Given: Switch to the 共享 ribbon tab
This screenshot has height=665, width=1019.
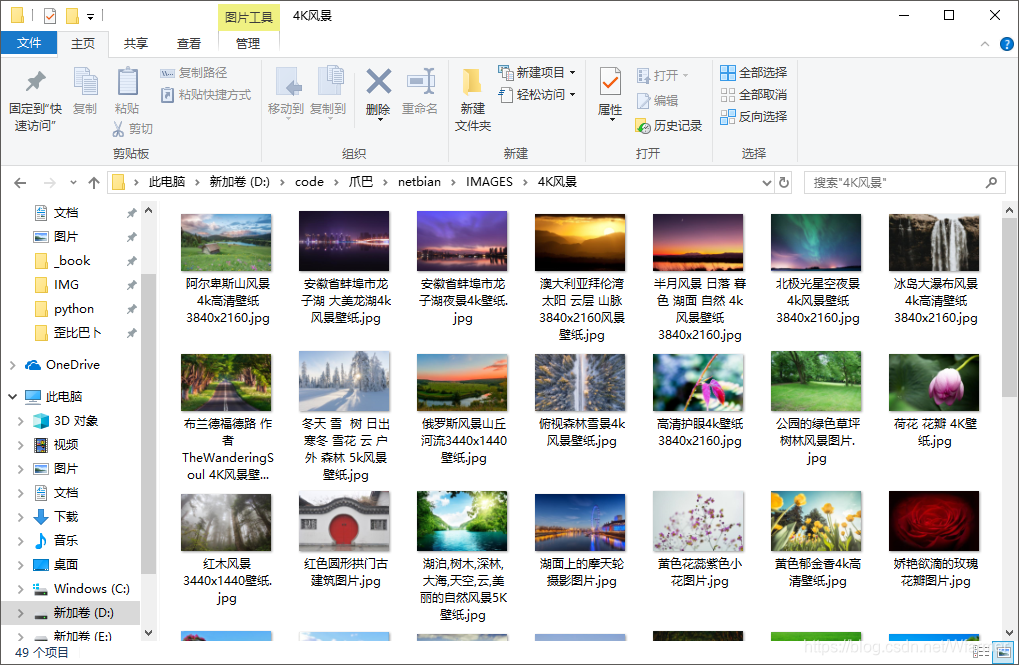Looking at the screenshot, I should pos(136,44).
